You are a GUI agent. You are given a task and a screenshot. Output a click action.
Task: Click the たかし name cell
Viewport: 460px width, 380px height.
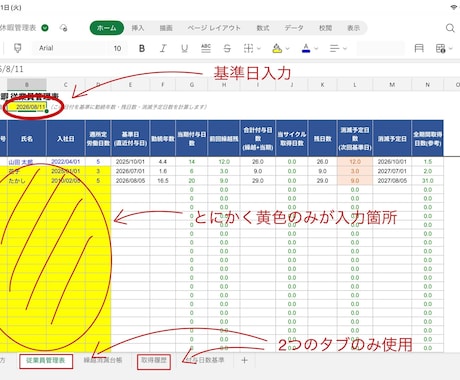tap(27, 181)
